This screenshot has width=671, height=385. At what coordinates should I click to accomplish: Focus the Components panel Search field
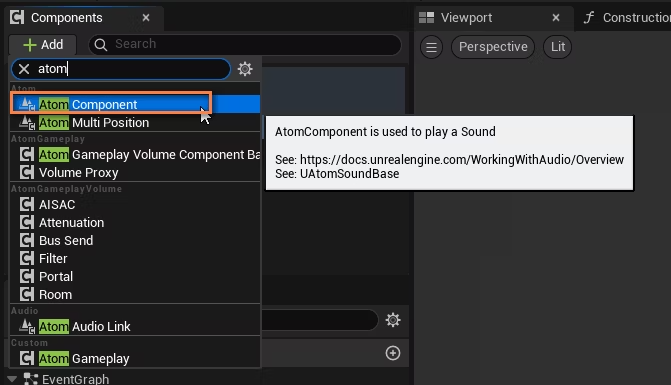(x=245, y=44)
